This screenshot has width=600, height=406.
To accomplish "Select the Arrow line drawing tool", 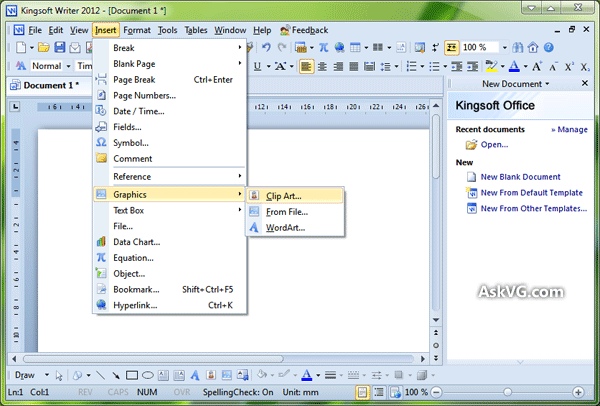I will coord(116,375).
